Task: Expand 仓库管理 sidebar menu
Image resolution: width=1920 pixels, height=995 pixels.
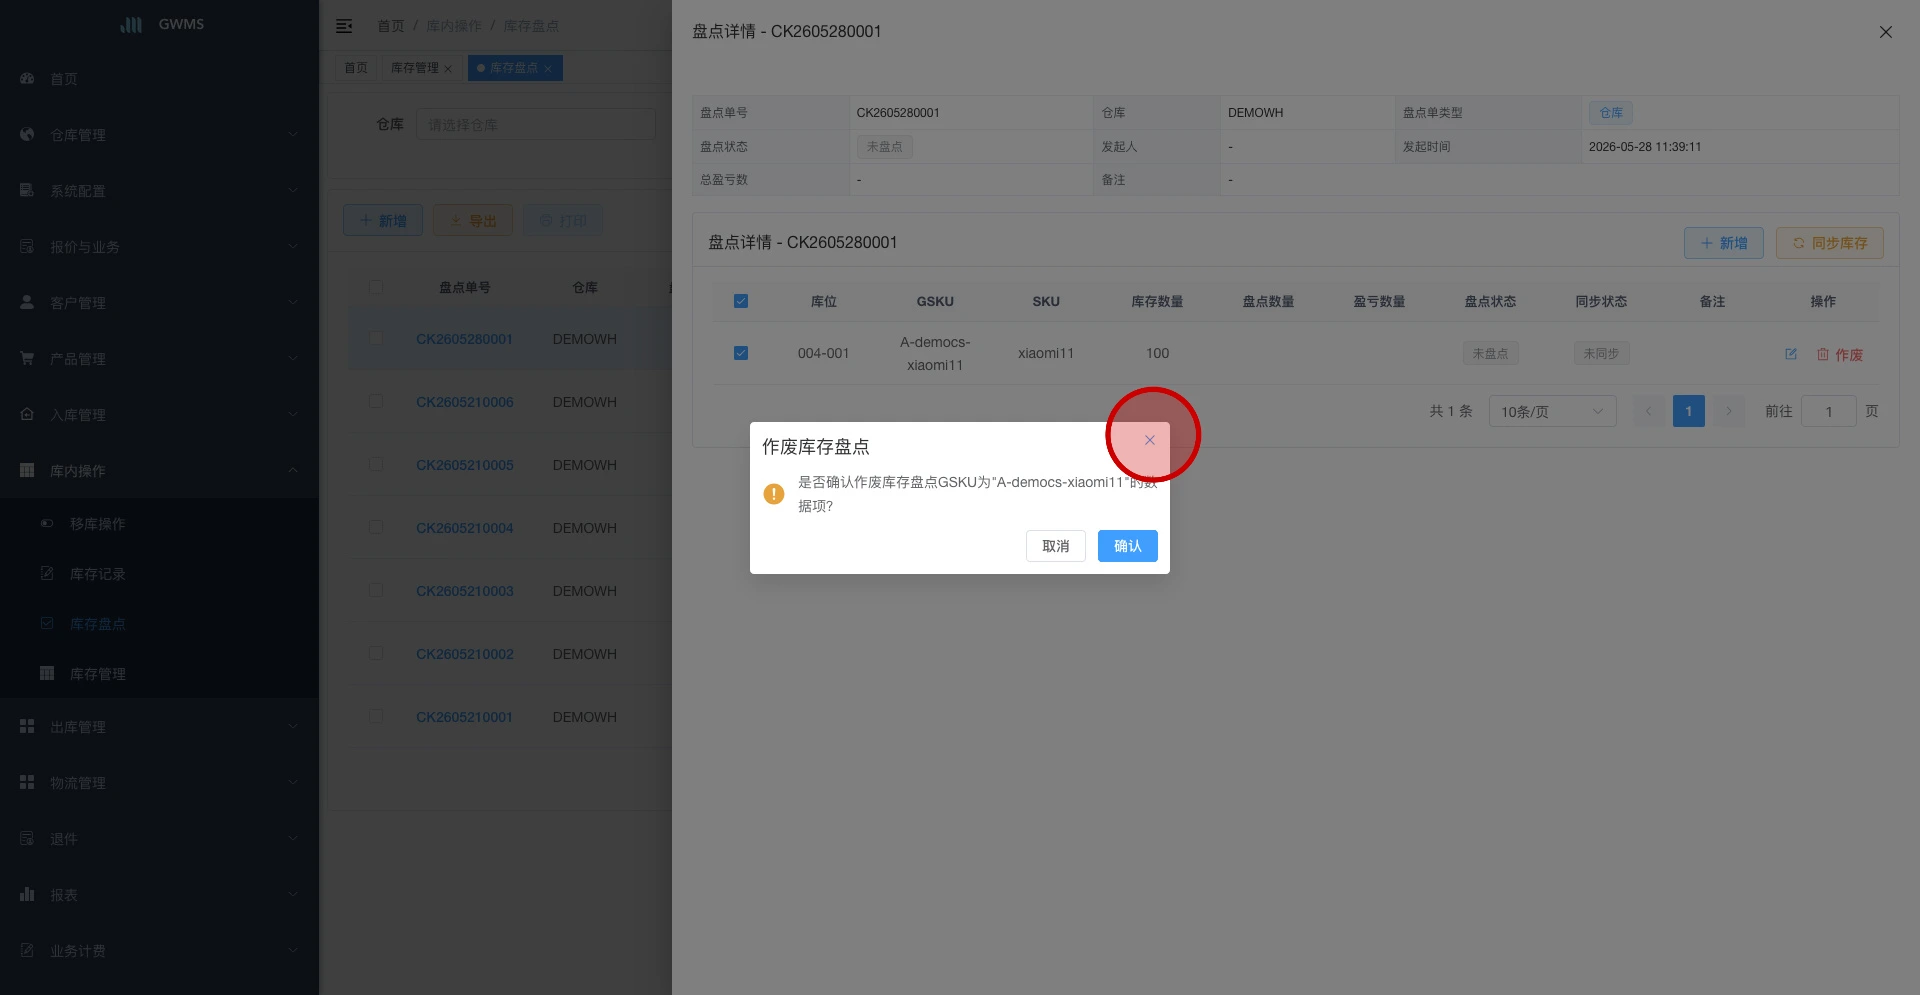Action: (160, 135)
